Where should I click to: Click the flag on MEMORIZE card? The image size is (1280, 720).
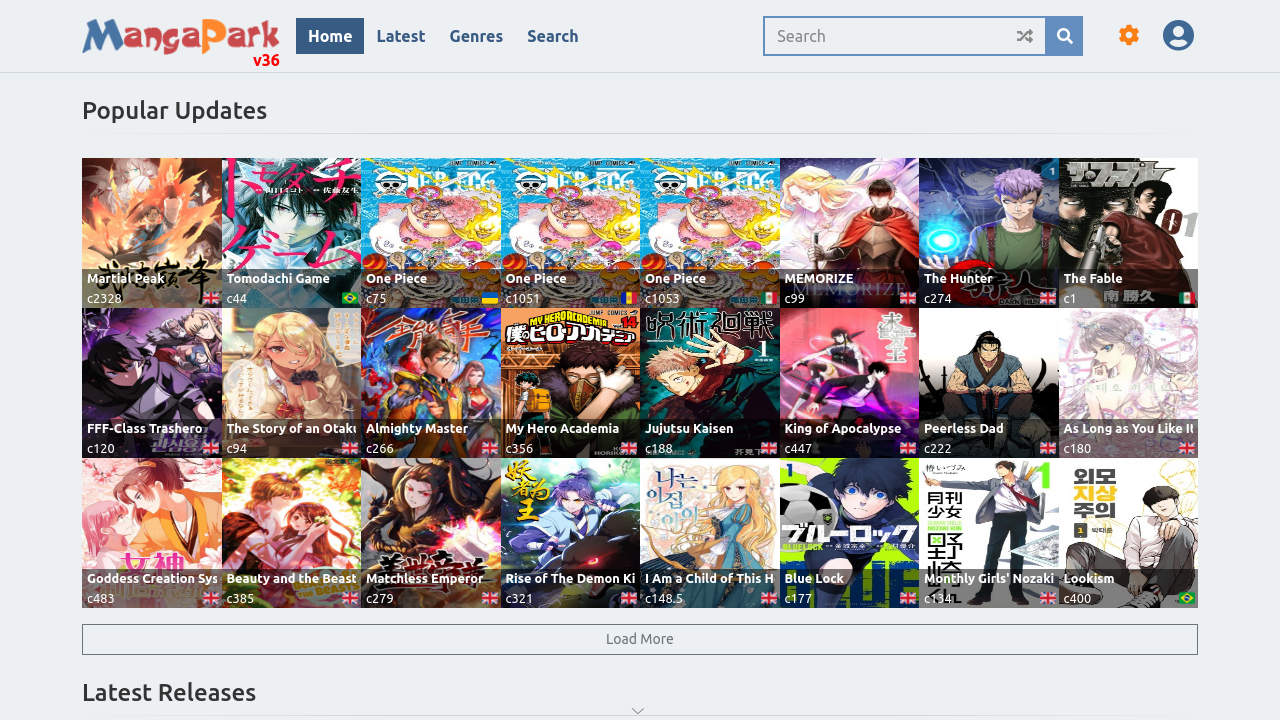pyautogui.click(x=908, y=298)
